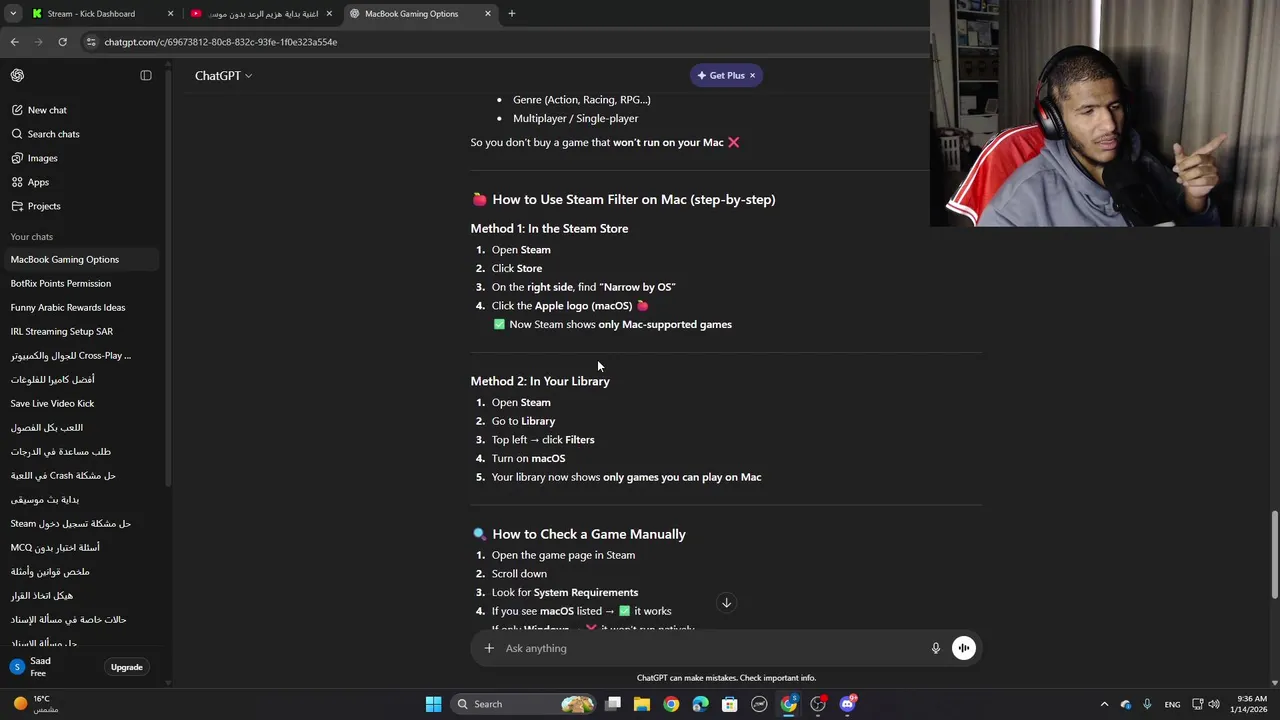Viewport: 1280px width, 720px height.
Task: Click the plus attach icon in message box
Action: [489, 648]
